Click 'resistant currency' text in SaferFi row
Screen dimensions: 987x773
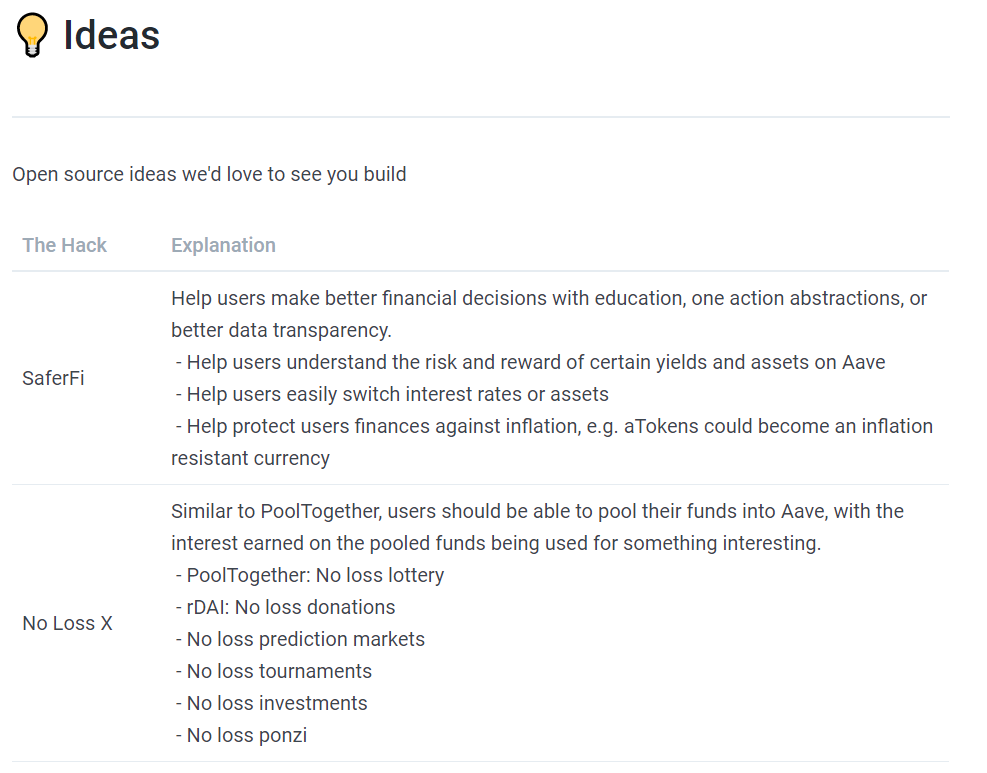250,458
